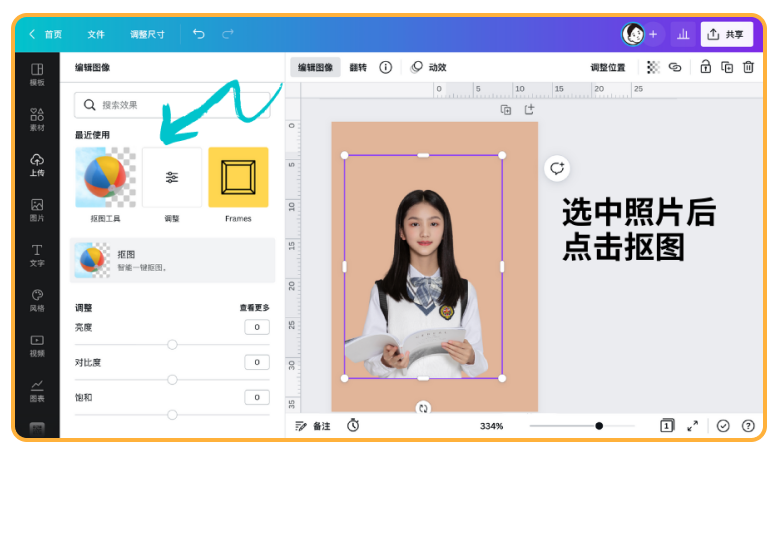Viewport: 779px width, 534px height.
Task: Click the info circle icon
Action: click(x=386, y=67)
